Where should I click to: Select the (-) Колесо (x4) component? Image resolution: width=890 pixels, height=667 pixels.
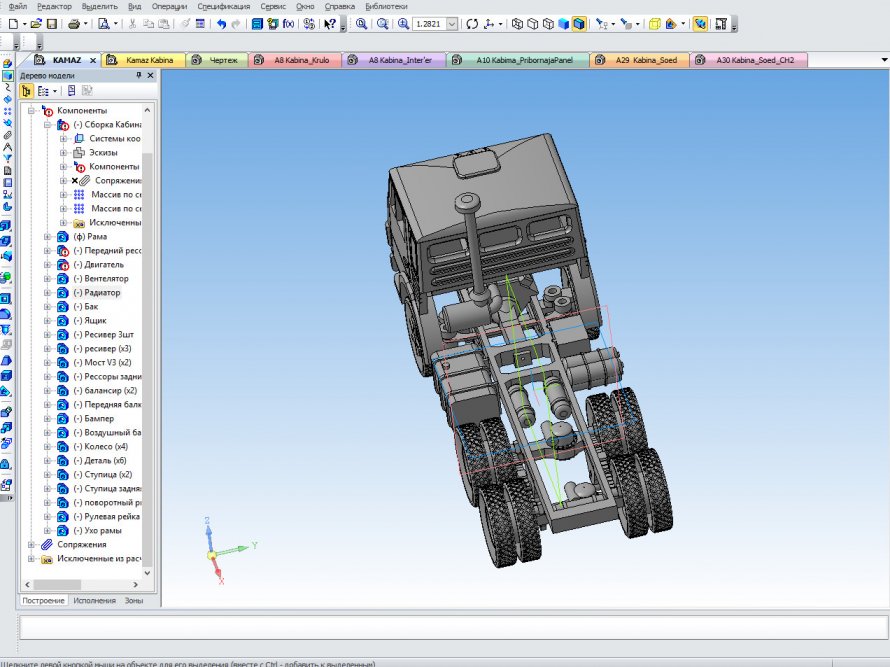[x=100, y=447]
